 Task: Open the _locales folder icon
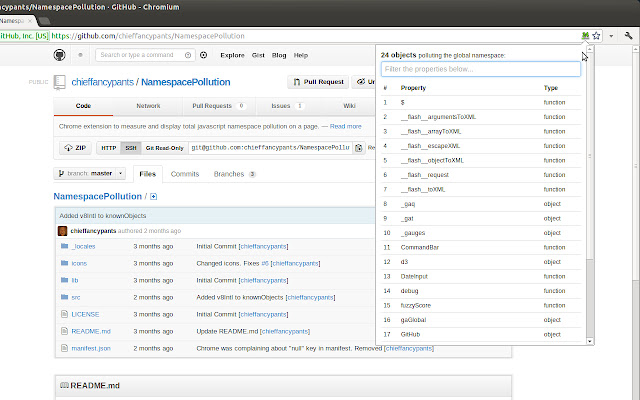[64, 246]
